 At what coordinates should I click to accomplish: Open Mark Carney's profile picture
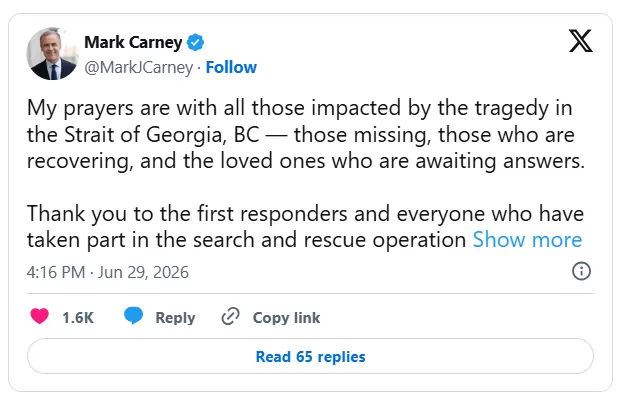52,54
